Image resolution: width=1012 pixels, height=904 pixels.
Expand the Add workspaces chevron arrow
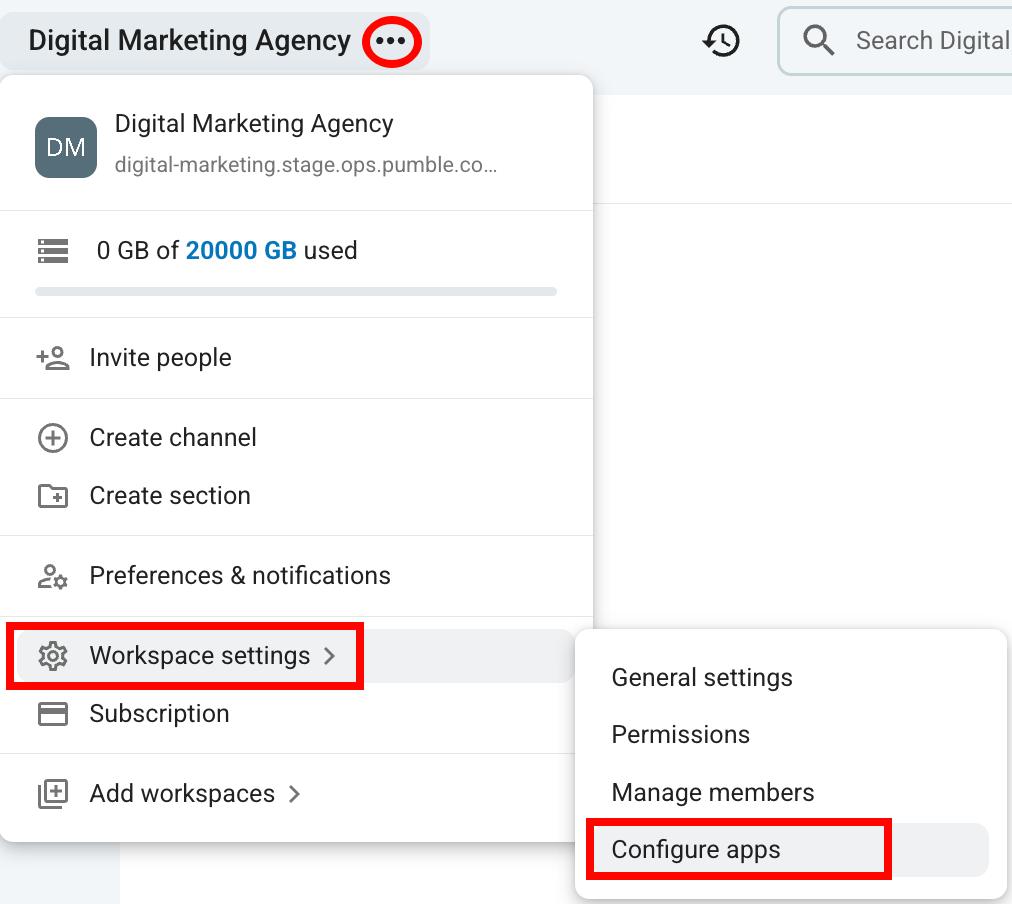click(x=294, y=794)
